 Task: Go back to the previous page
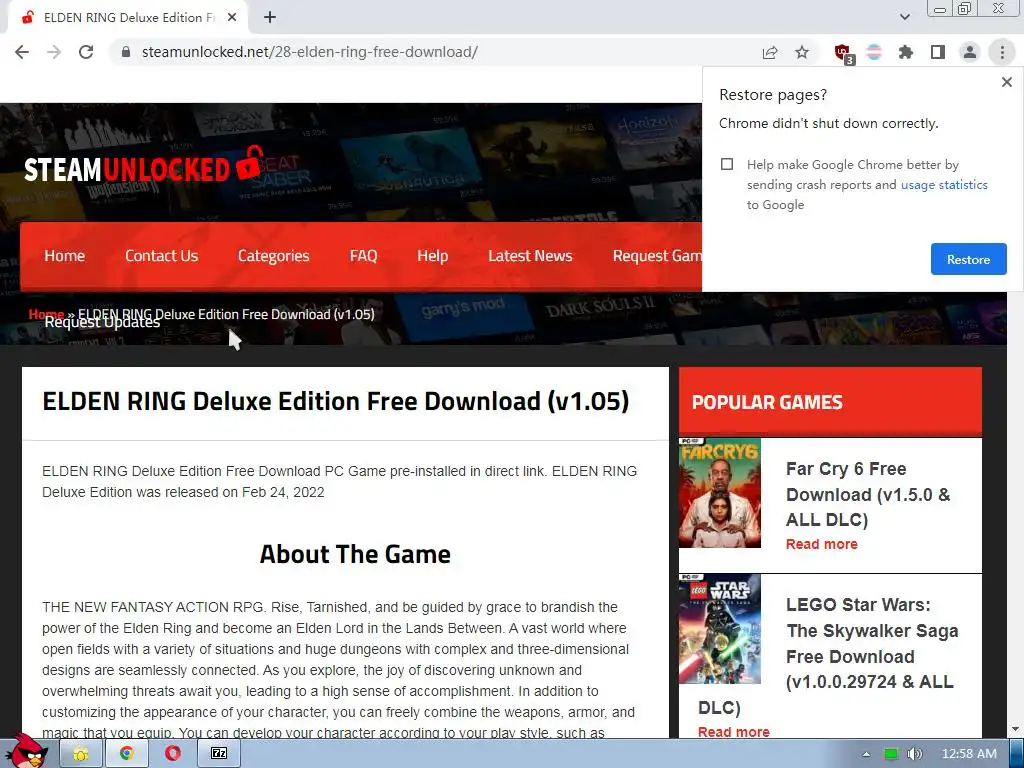tap(22, 52)
